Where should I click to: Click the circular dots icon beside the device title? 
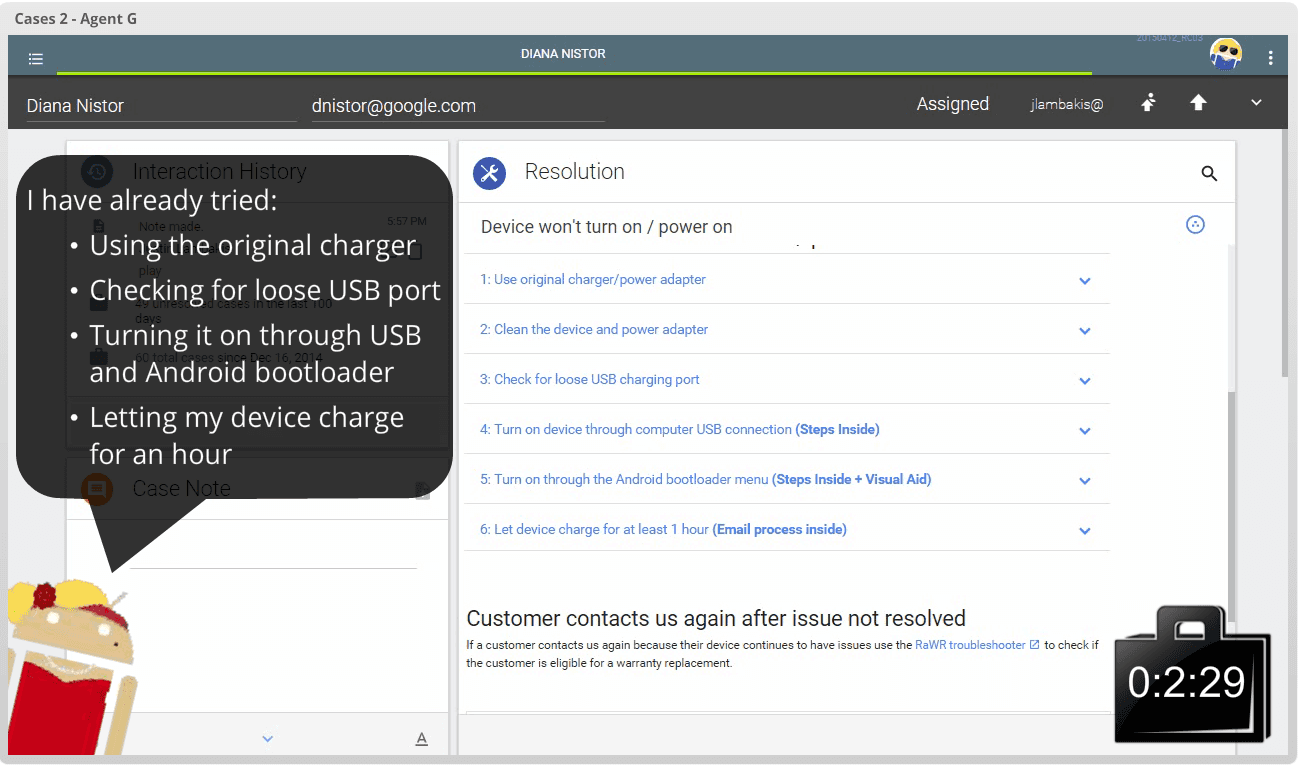1195,225
